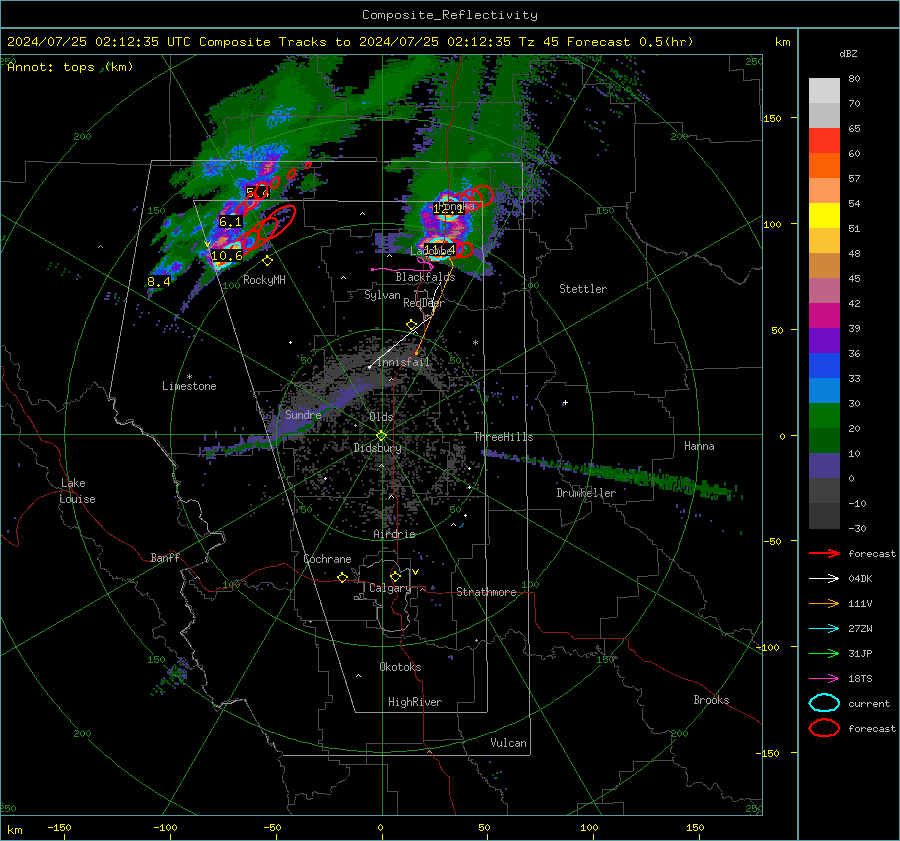Image resolution: width=900 pixels, height=841 pixels.
Task: Click the cyan 27ZW track arrow
Action: coord(824,629)
